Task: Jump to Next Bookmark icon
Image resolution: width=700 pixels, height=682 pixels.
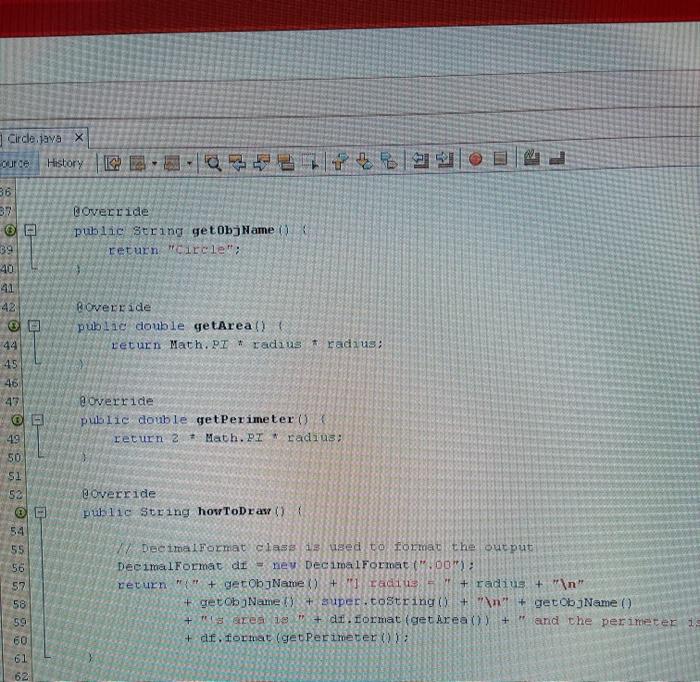Action: (x=364, y=161)
